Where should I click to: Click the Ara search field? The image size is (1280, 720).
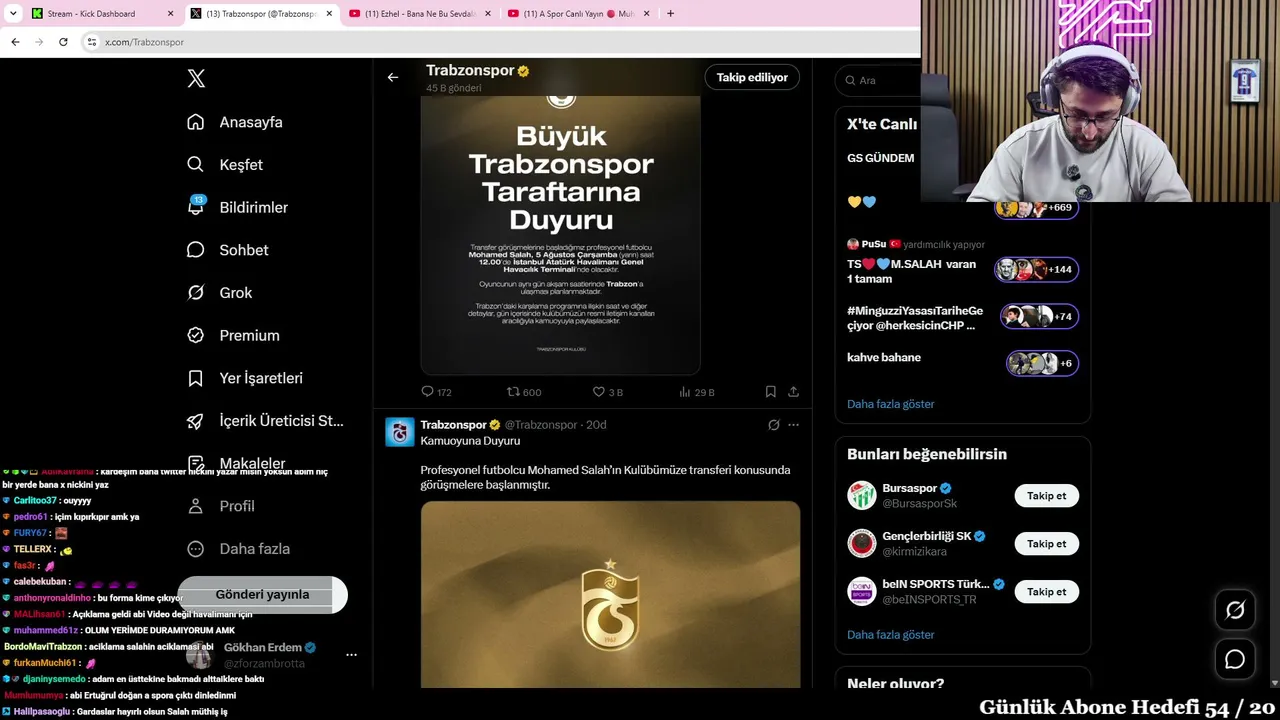[878, 80]
